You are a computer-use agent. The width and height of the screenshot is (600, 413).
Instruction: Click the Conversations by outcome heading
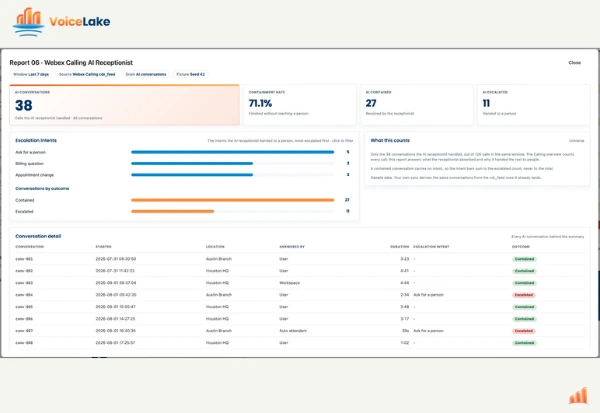point(42,188)
